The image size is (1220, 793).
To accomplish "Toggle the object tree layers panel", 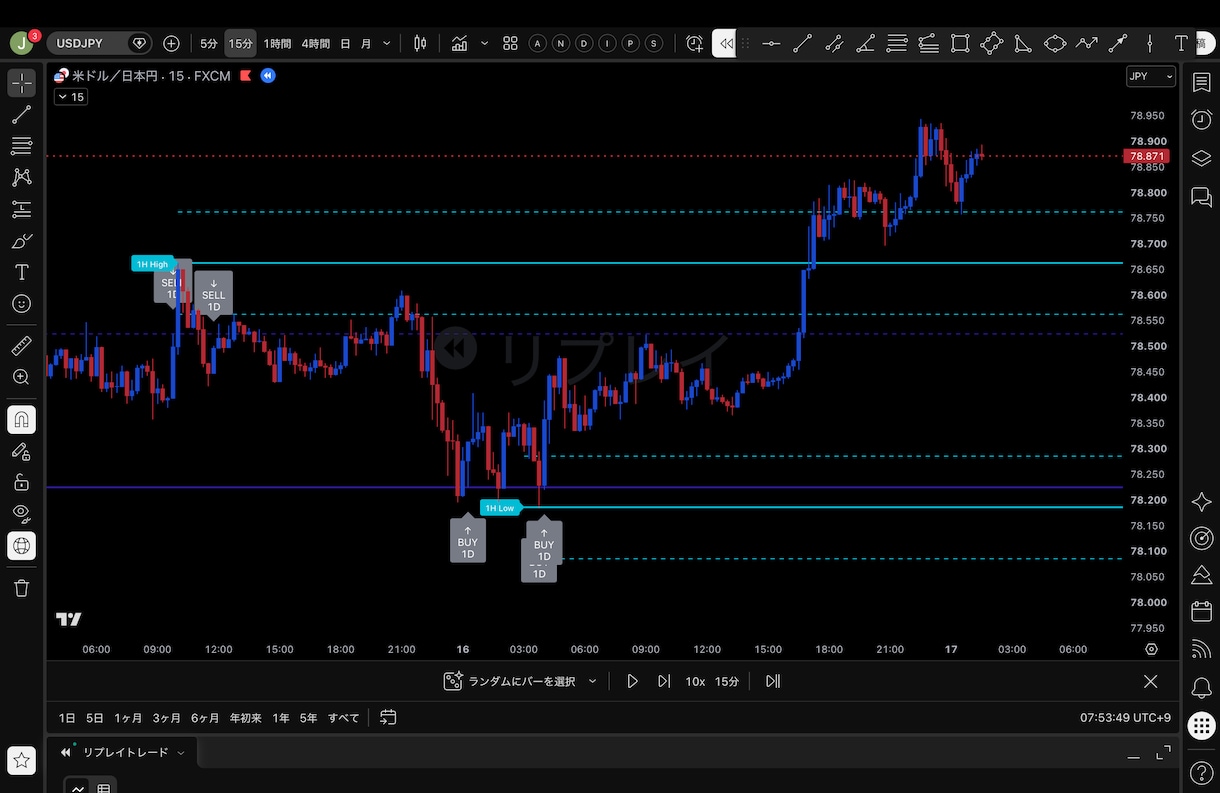I will pos(1201,158).
